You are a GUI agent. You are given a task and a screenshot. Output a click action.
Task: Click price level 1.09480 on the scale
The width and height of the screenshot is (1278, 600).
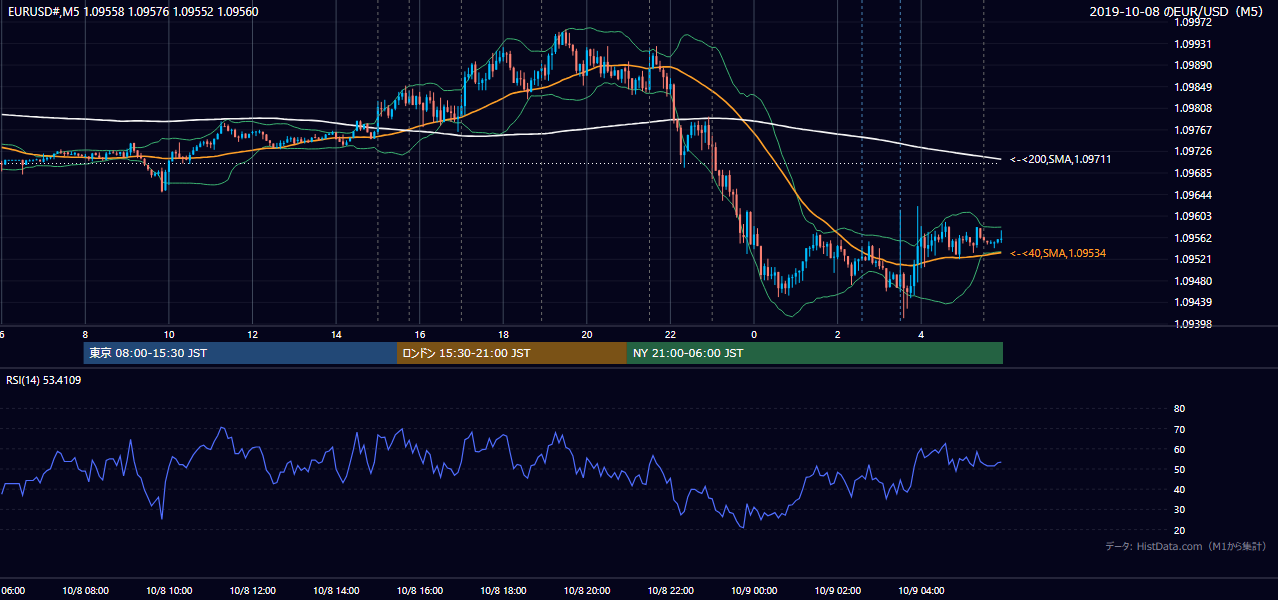(1193, 281)
